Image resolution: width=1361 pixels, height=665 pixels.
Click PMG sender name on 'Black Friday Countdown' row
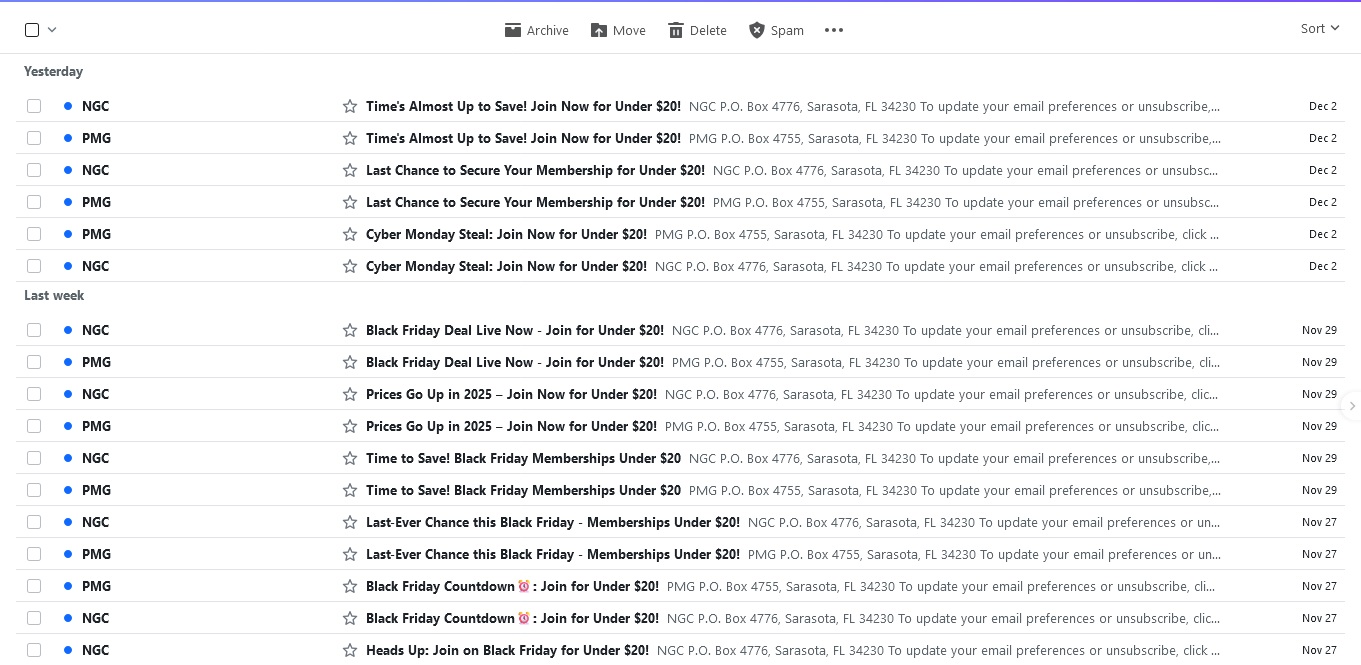[x=96, y=586]
